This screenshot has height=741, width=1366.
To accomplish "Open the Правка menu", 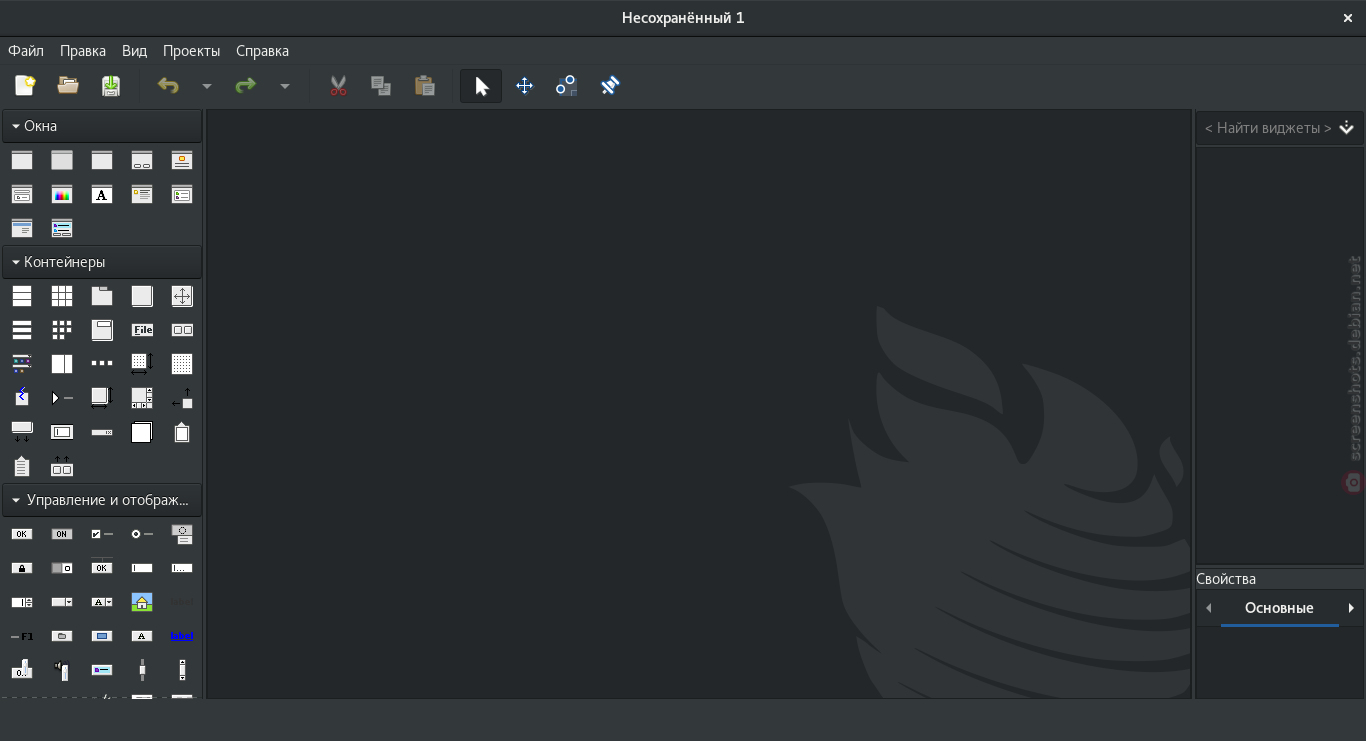I will click(x=83, y=51).
